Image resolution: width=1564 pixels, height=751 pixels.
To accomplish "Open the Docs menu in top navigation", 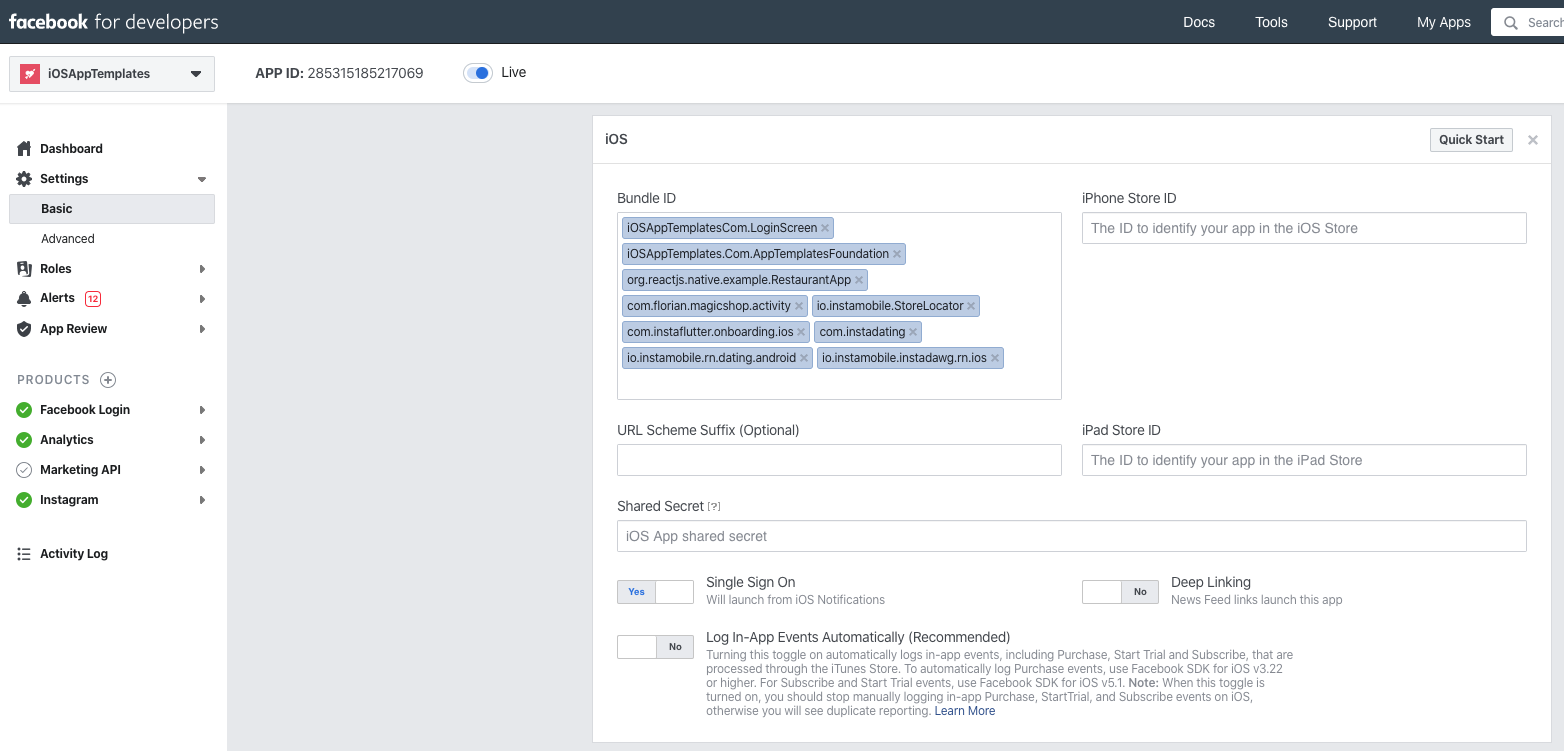I will [1199, 22].
